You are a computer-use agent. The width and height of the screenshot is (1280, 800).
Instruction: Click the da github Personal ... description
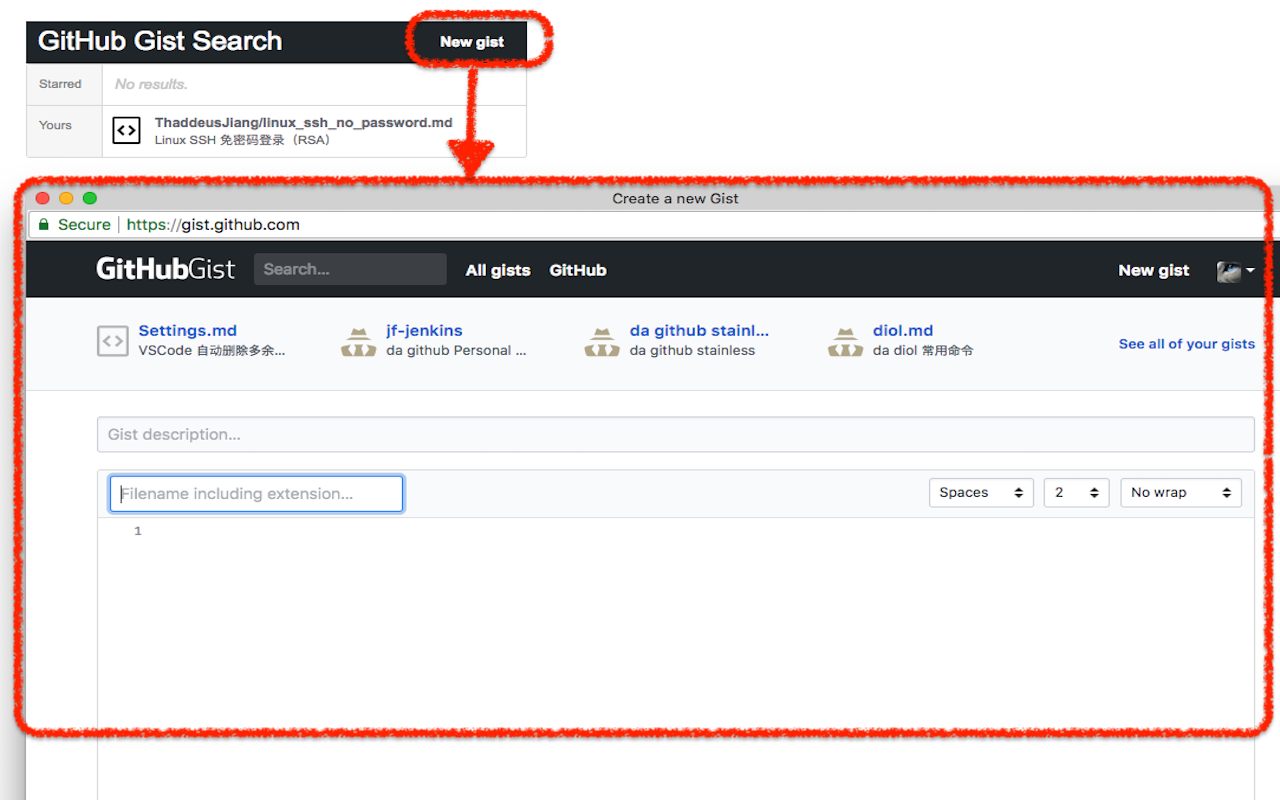pyautogui.click(x=456, y=350)
